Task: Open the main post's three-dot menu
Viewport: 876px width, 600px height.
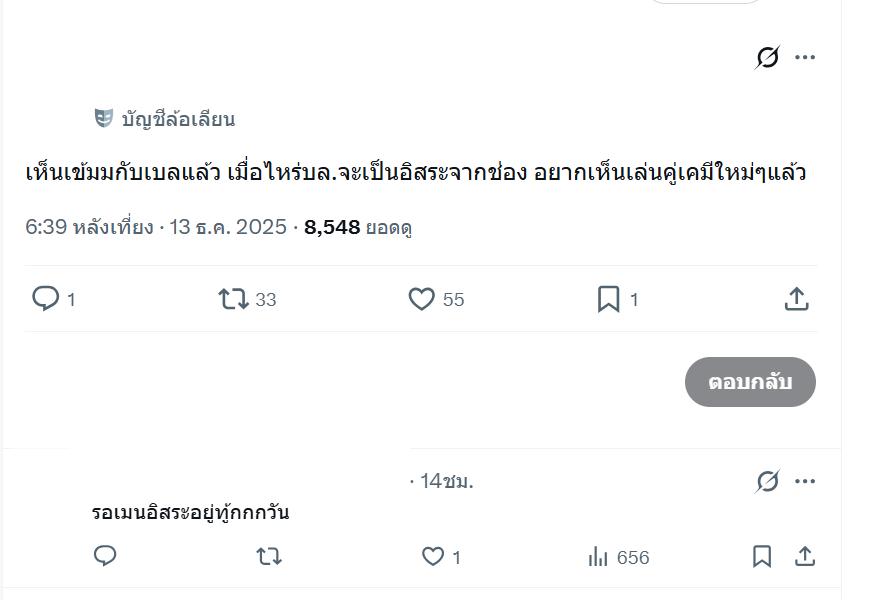Action: [x=805, y=58]
